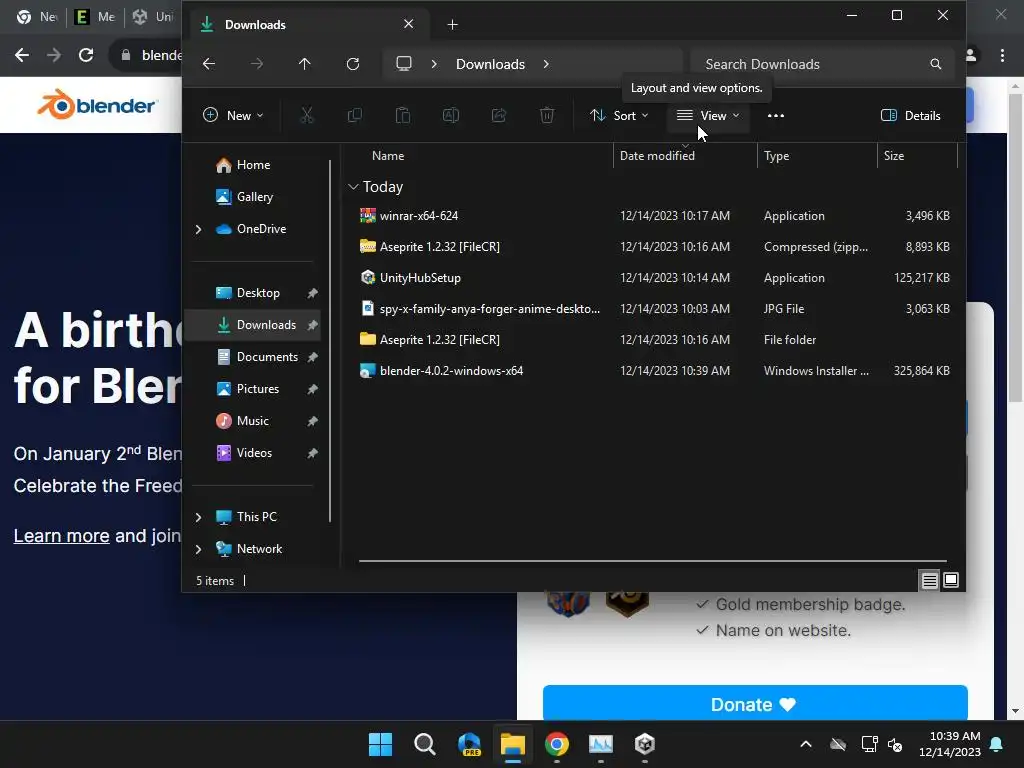Open Videos in the navigation pane
Screen dimensions: 1024x768
tap(253, 453)
